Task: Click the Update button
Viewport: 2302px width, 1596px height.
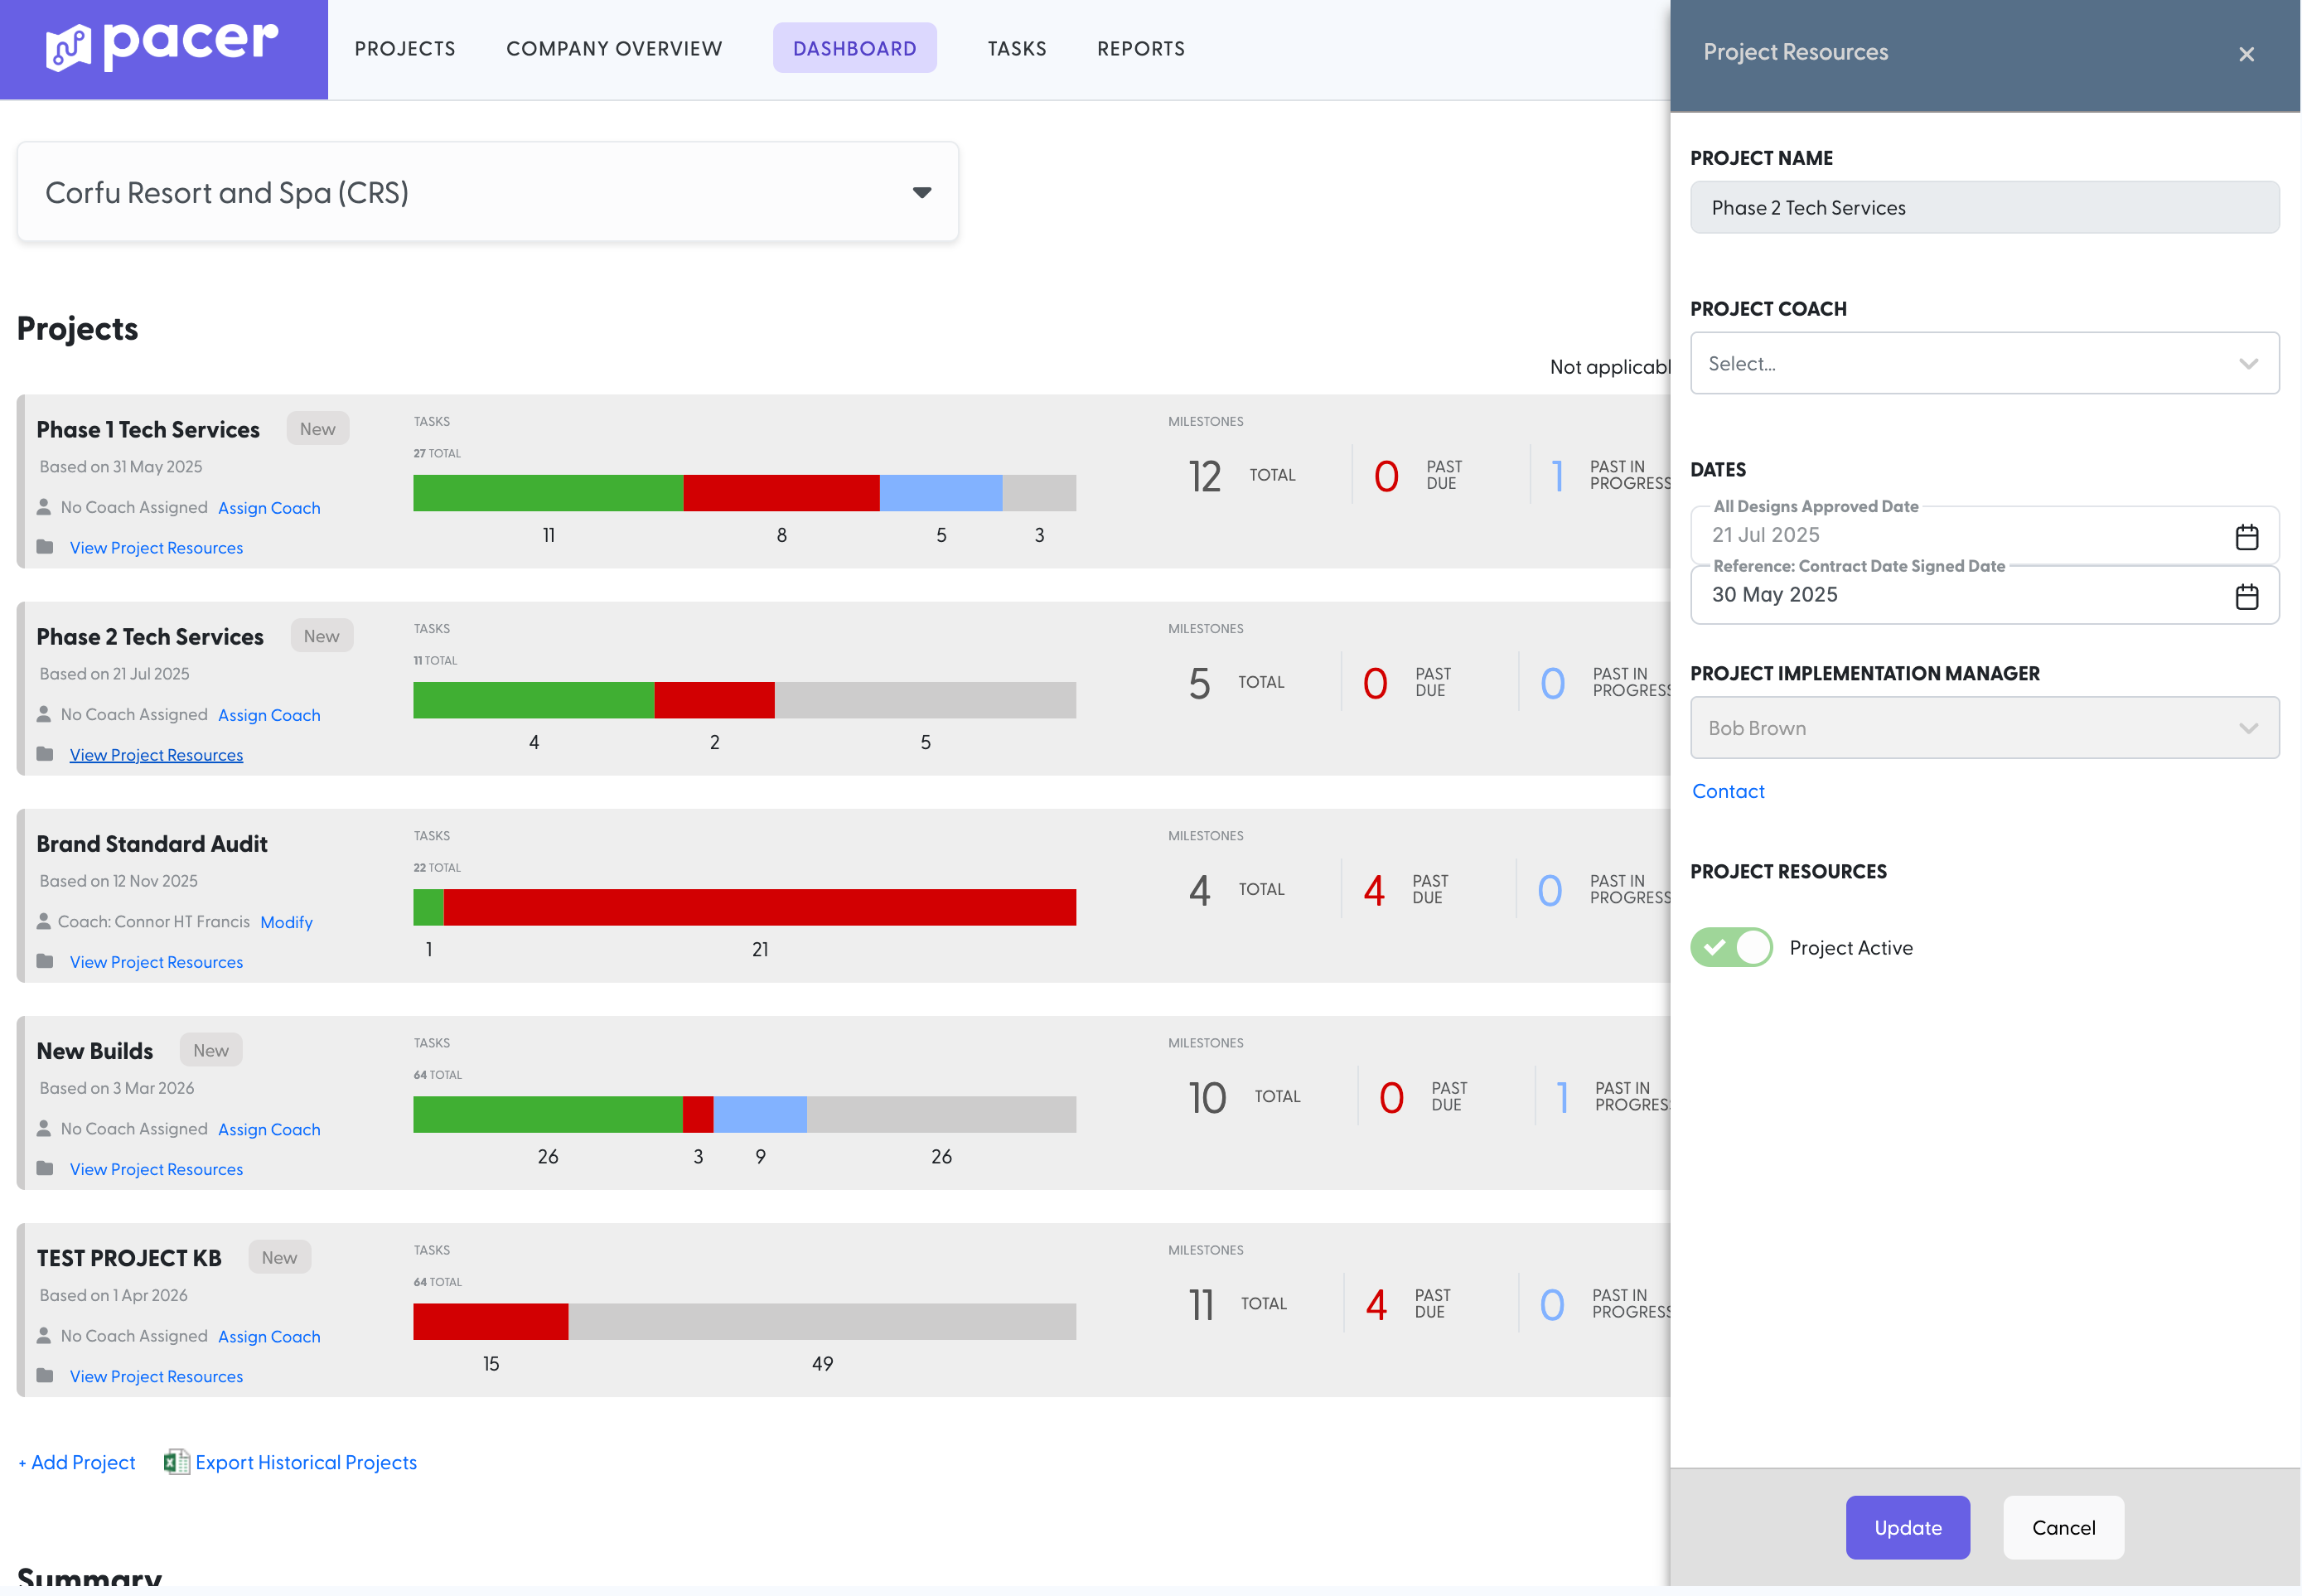Action: pos(1907,1527)
